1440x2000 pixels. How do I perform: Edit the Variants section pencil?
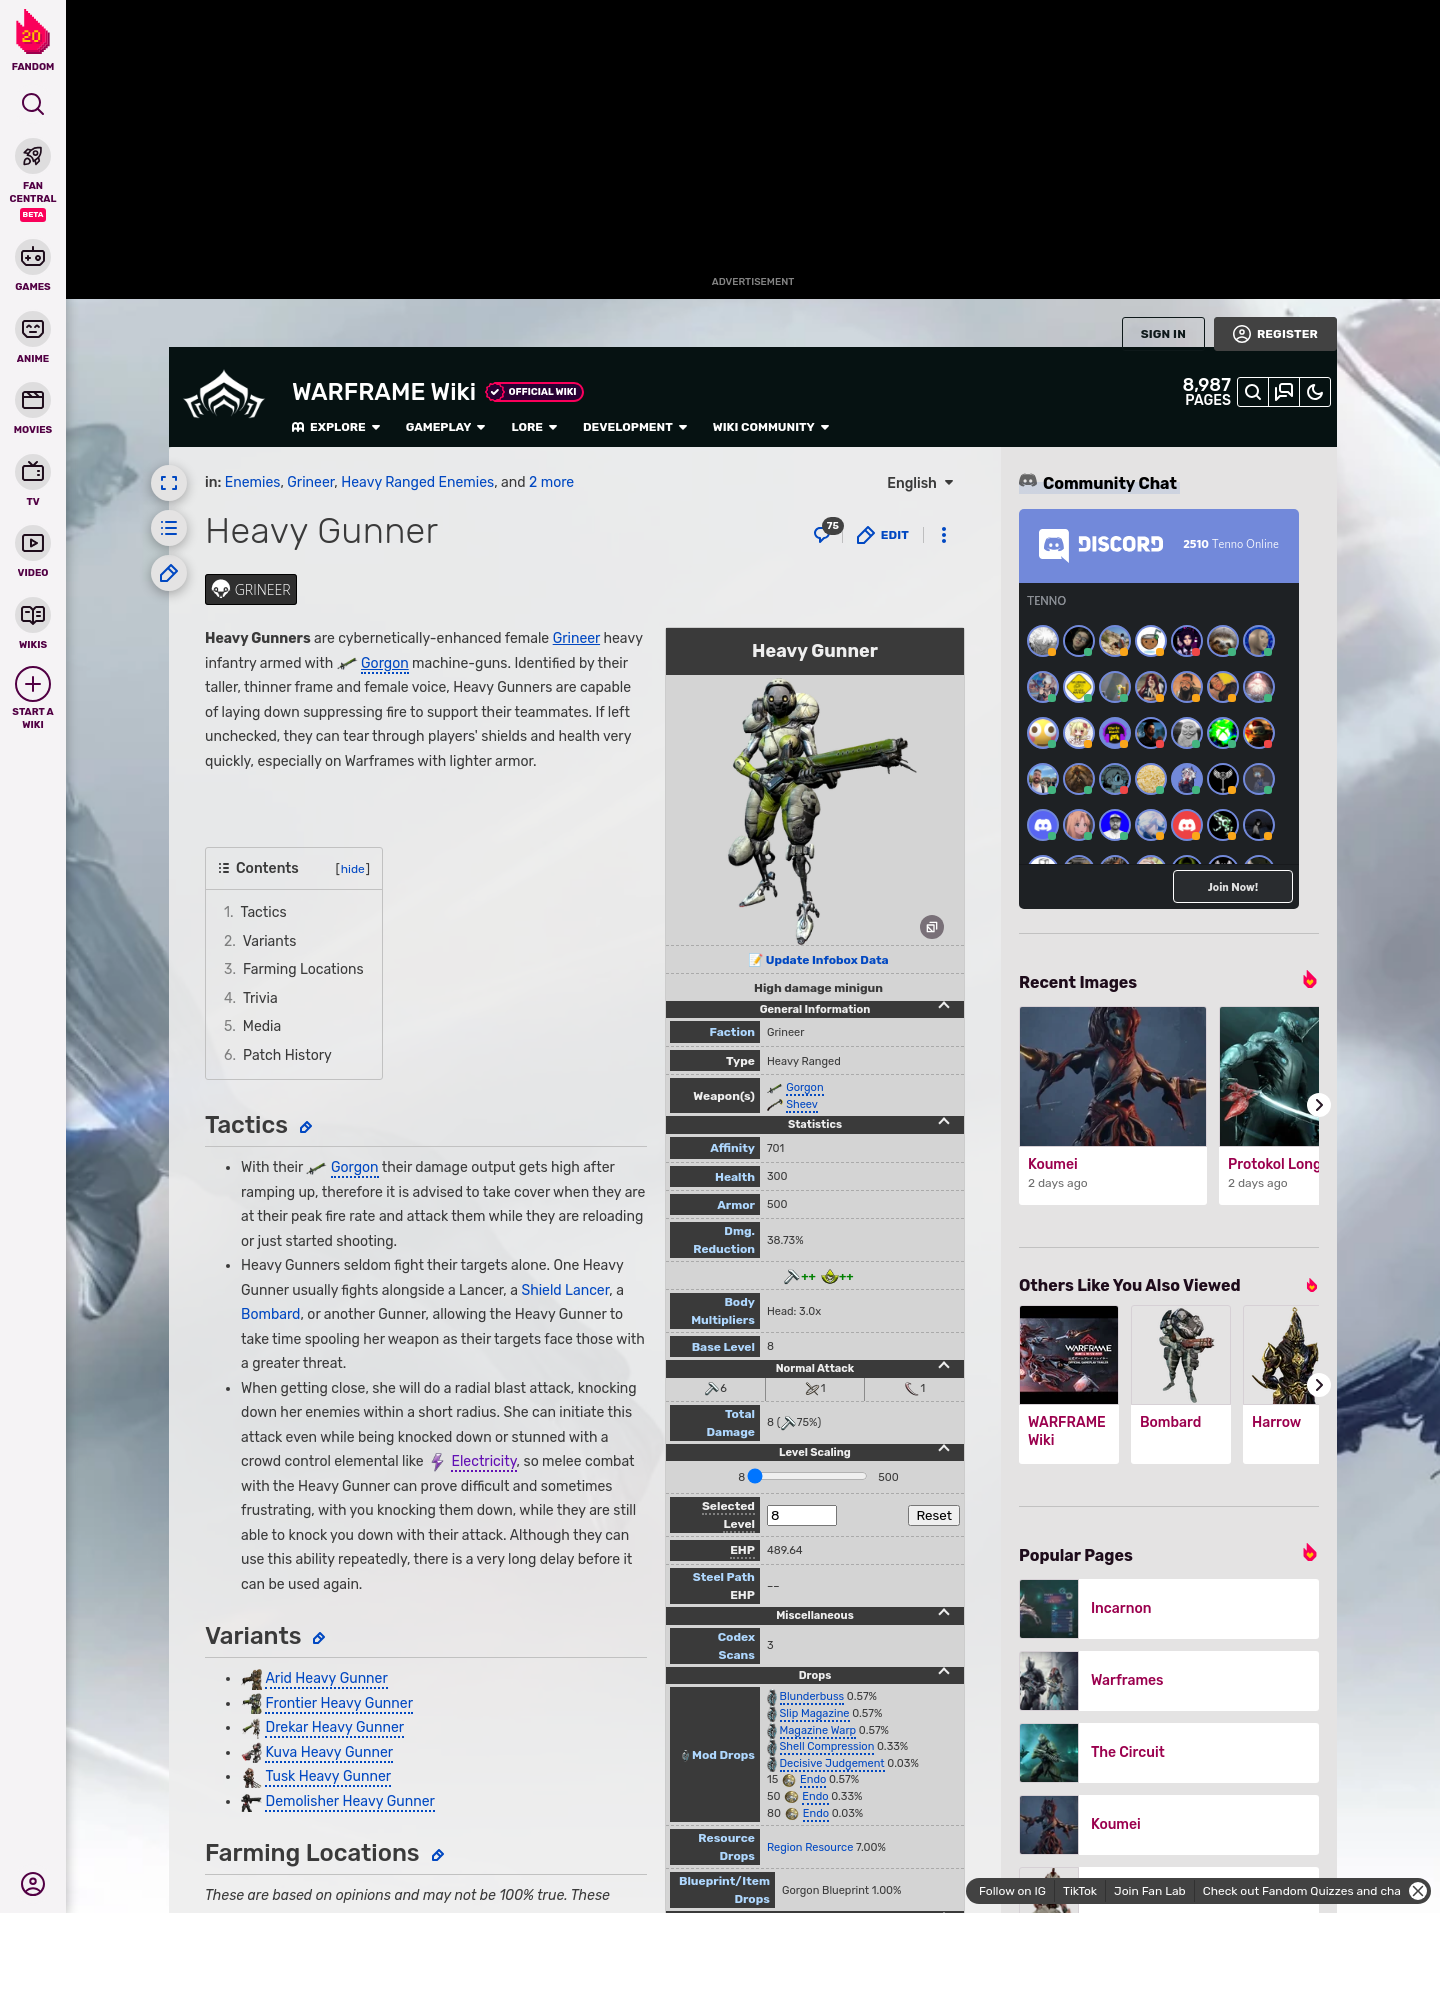(x=319, y=1638)
